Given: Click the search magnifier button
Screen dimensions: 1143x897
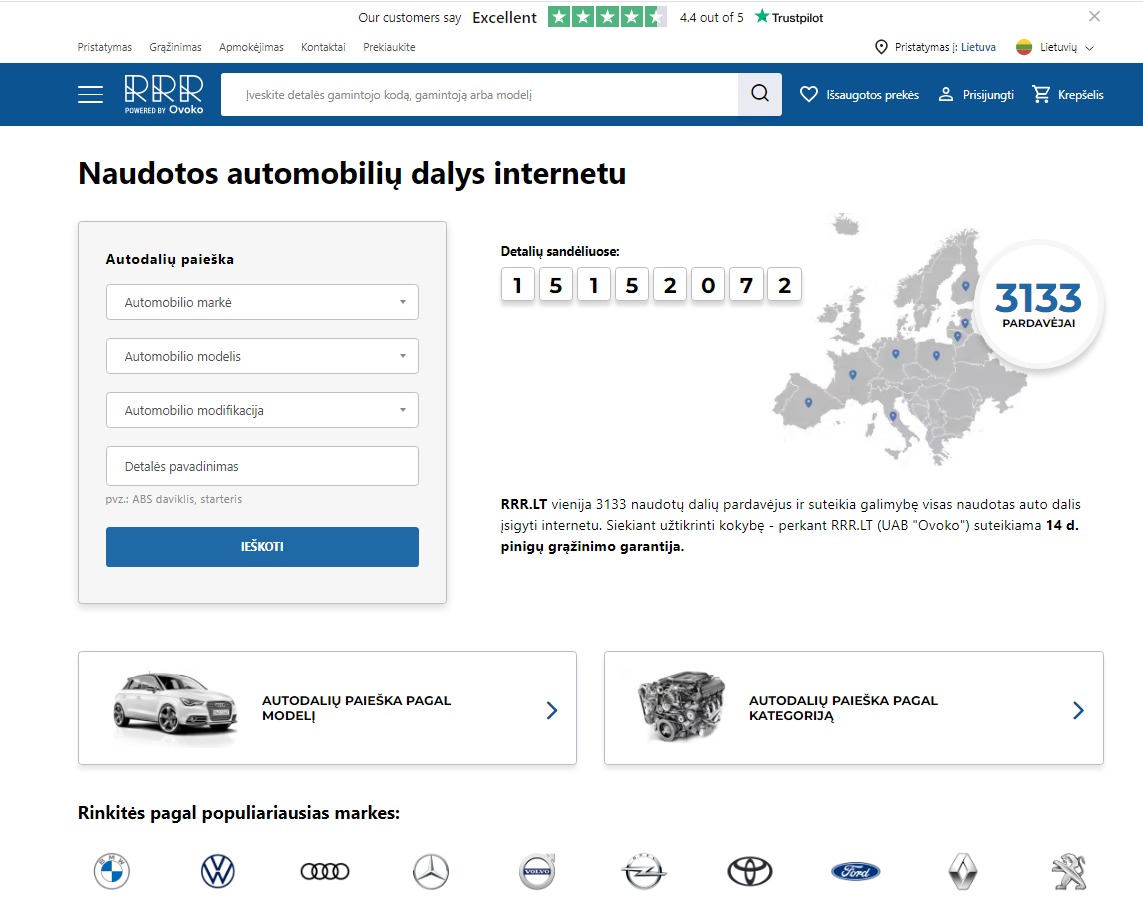Looking at the screenshot, I should 760,94.
